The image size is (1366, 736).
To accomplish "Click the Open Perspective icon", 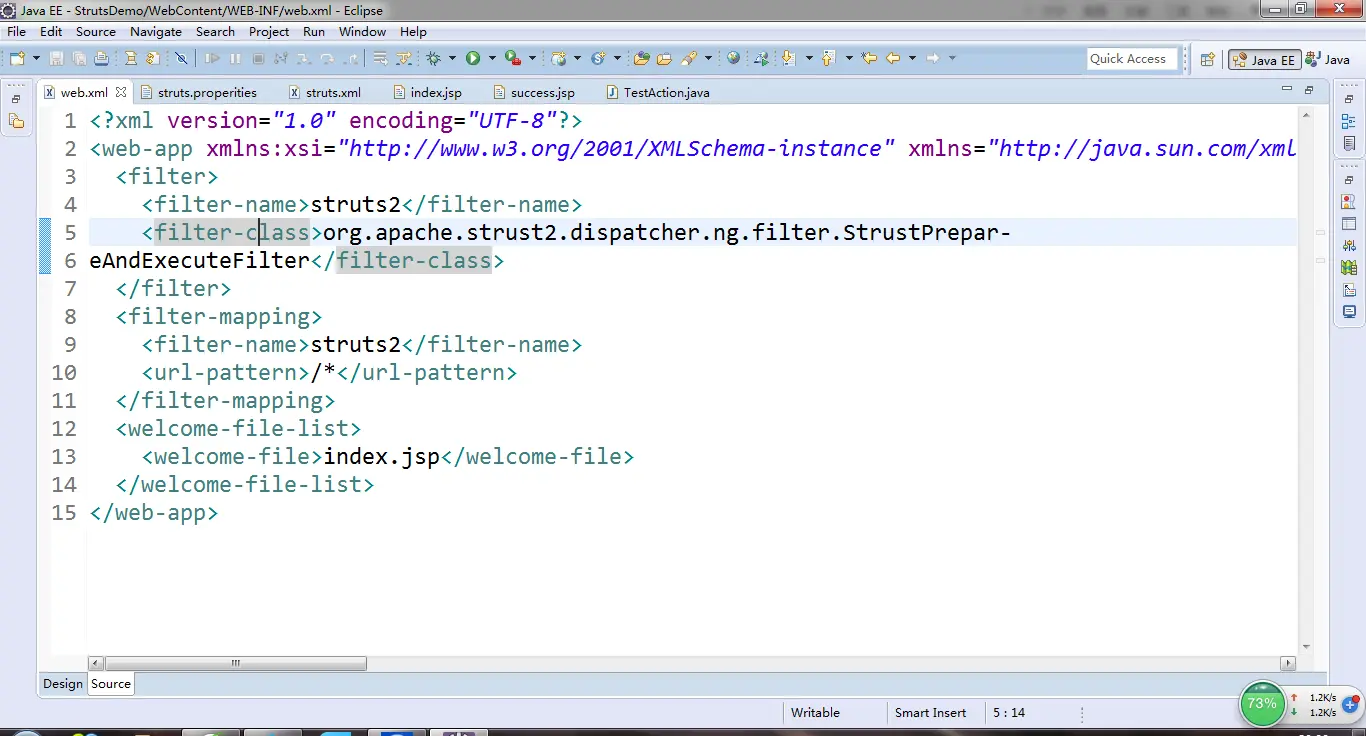I will (1207, 59).
